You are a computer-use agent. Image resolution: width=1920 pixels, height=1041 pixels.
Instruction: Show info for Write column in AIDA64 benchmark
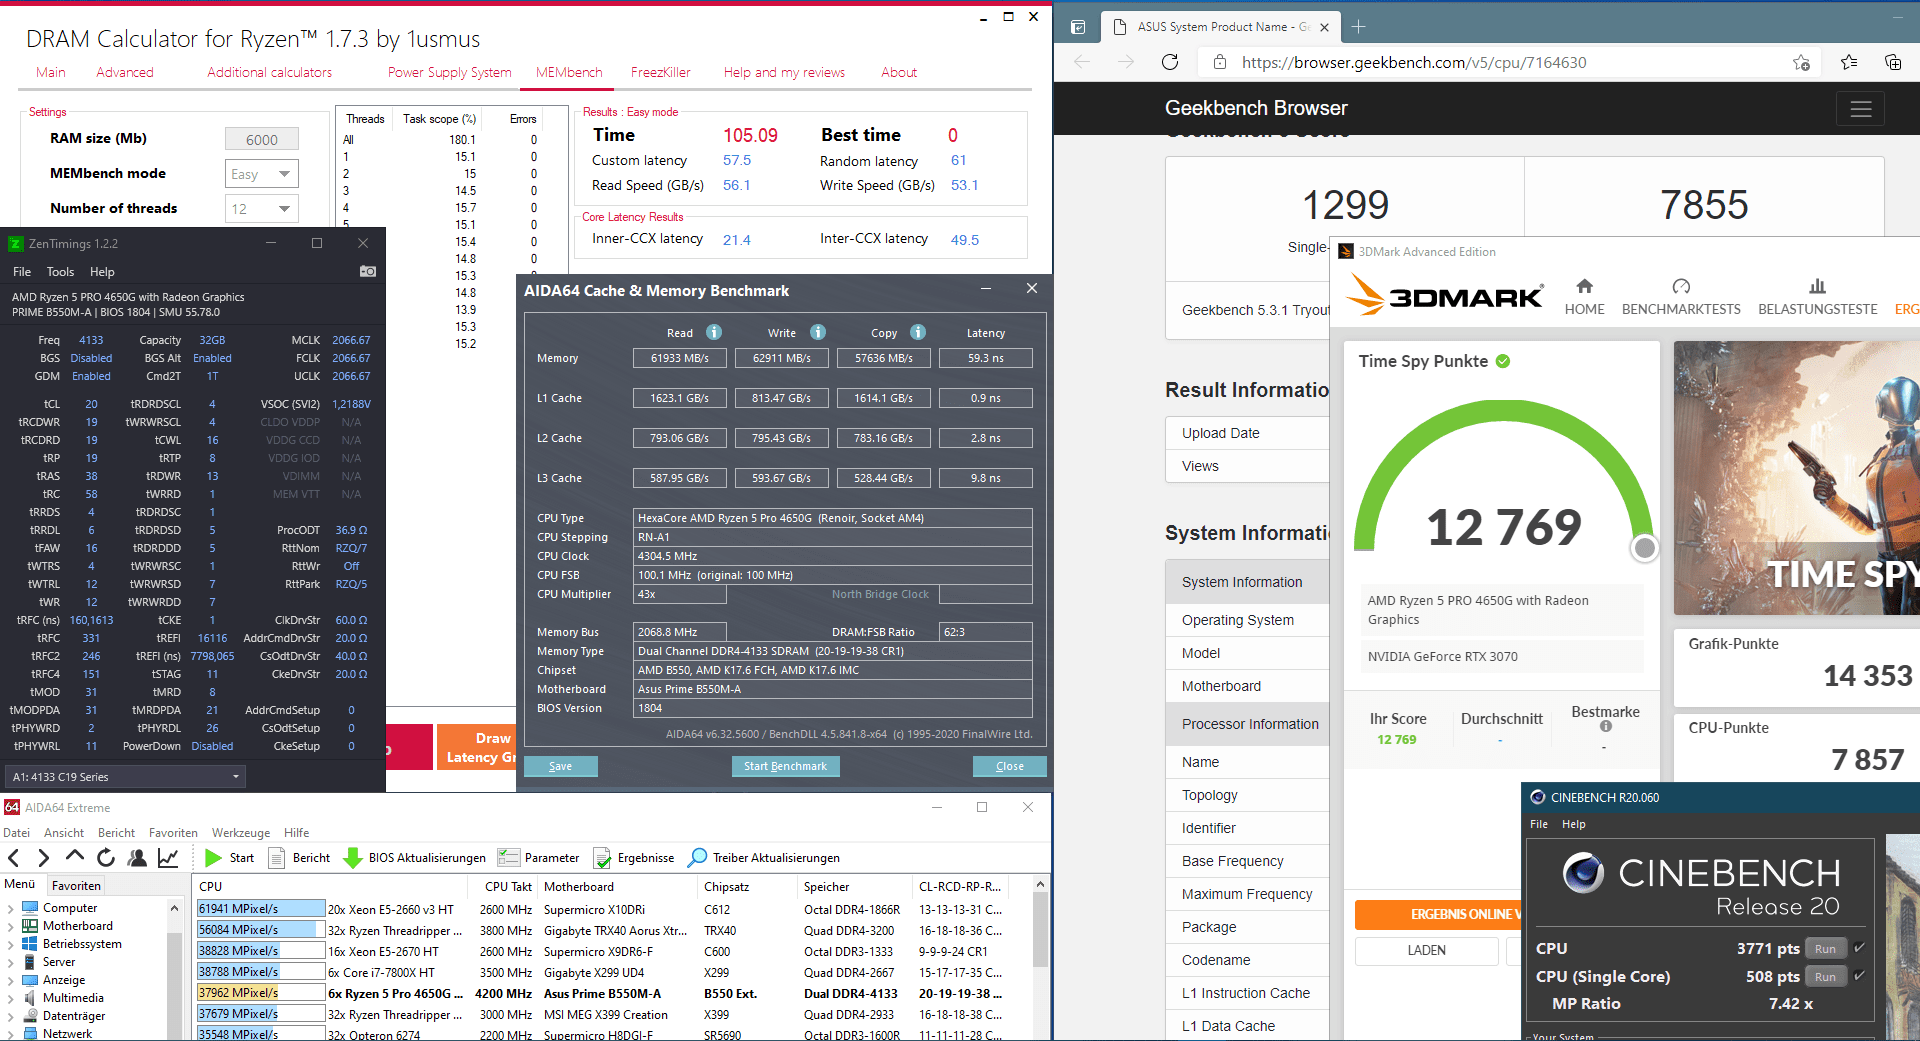click(x=818, y=332)
